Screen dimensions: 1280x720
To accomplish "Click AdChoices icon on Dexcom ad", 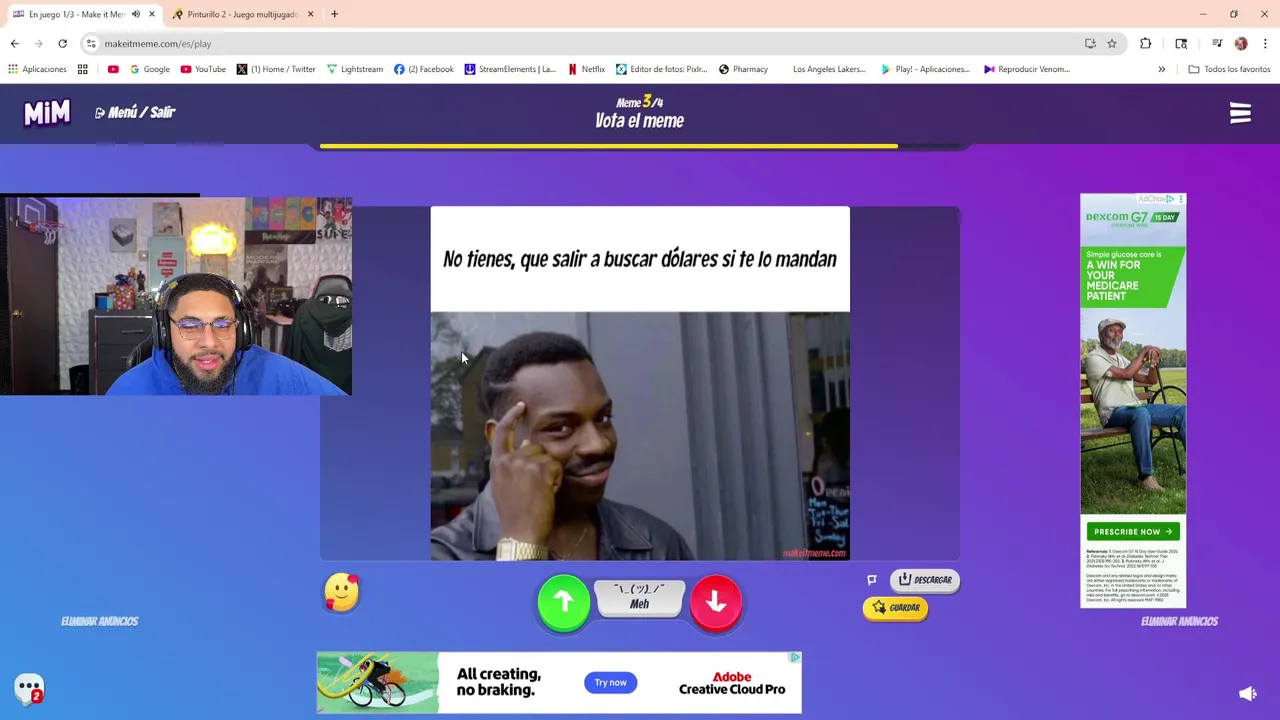I will coord(1170,199).
